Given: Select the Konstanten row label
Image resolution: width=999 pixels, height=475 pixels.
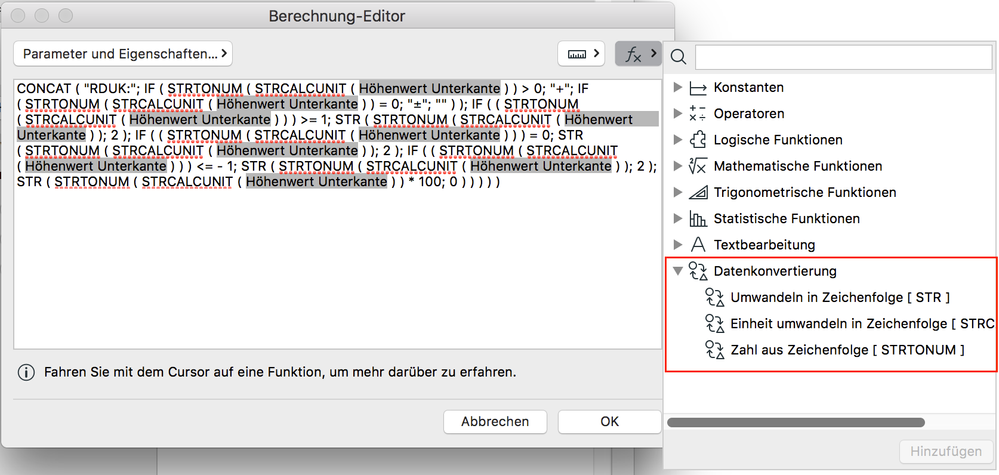Looking at the screenshot, I should click(749, 87).
